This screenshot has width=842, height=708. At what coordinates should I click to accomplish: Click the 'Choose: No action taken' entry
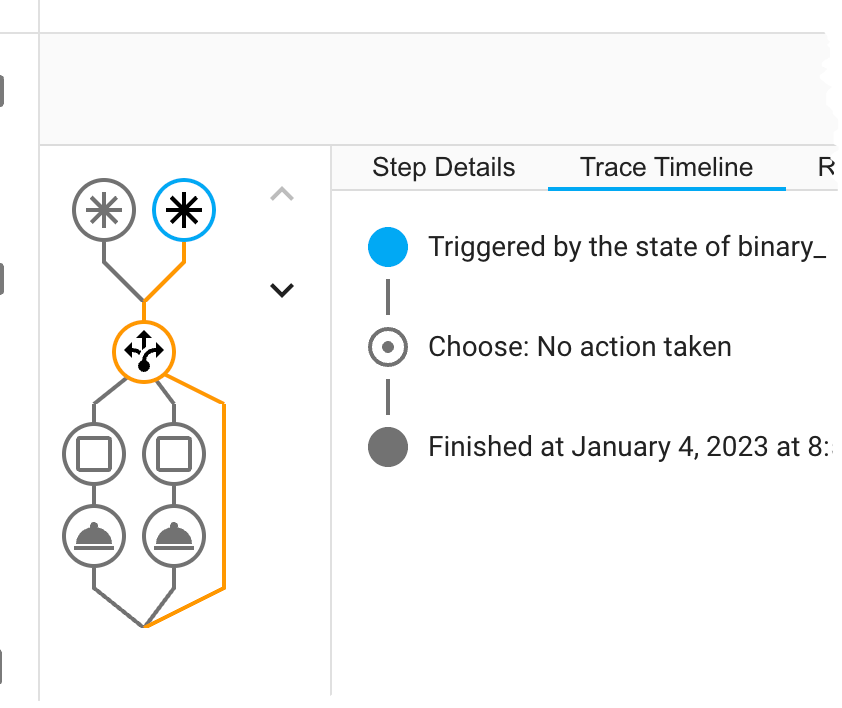pyautogui.click(x=580, y=347)
